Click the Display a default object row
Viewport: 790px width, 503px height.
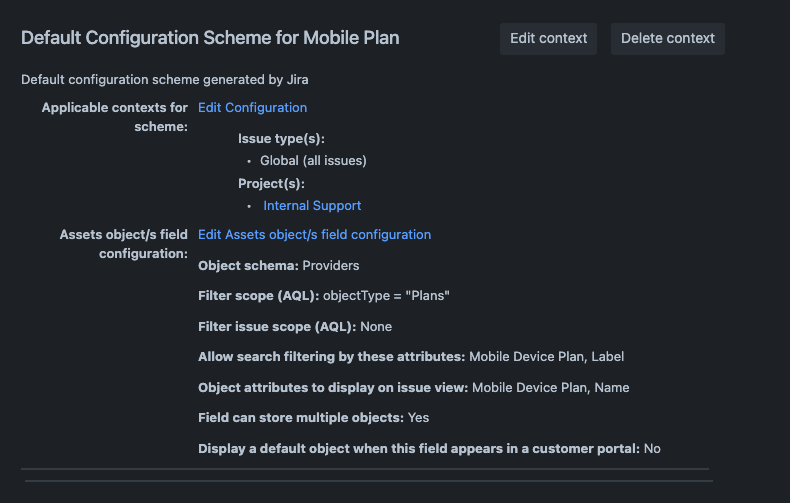(429, 449)
